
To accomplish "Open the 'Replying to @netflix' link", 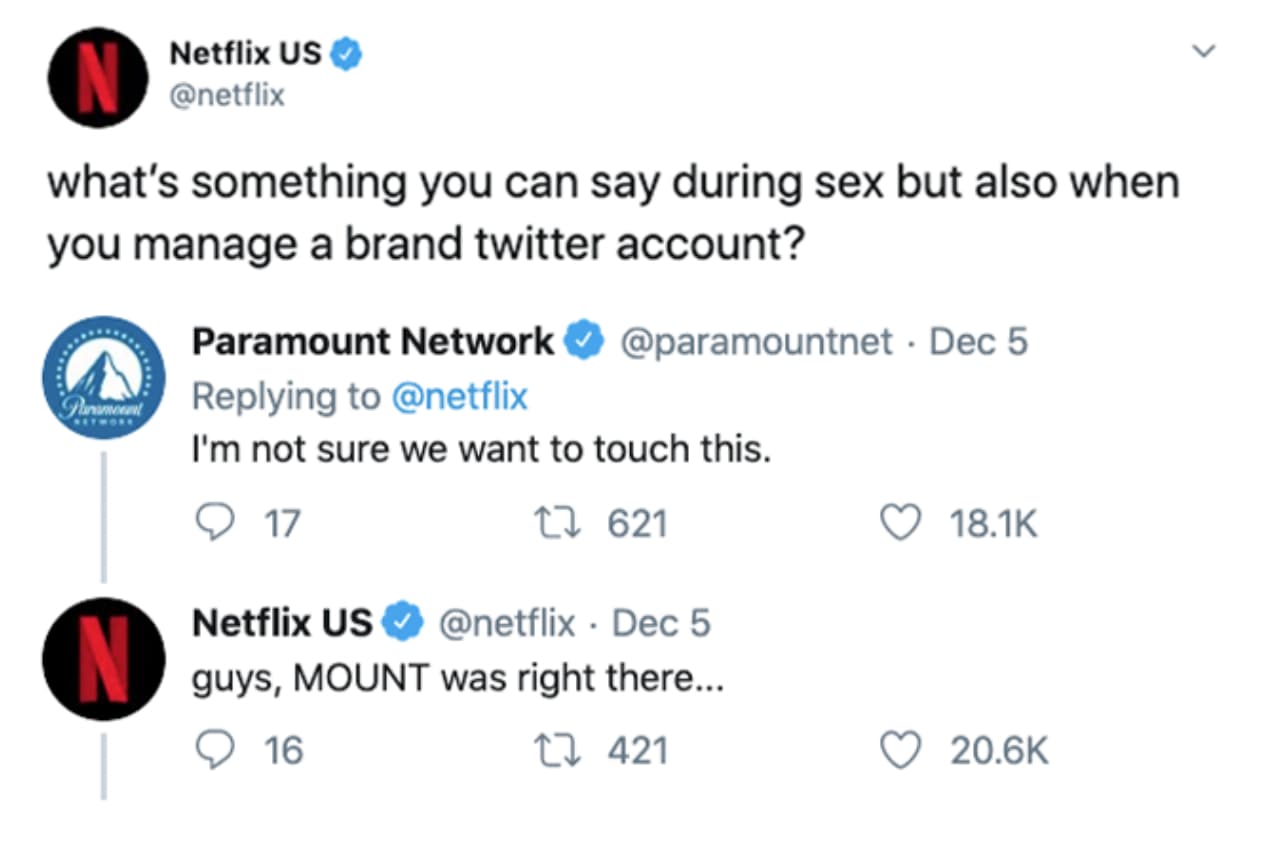I will 360,396.
